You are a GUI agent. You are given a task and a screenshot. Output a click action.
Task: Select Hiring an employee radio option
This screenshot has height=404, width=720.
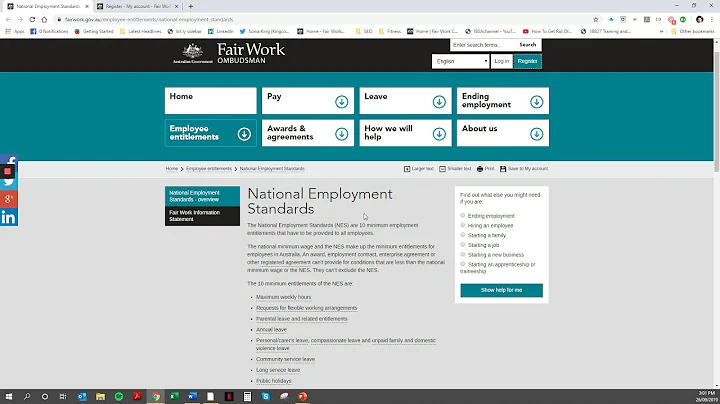463,225
